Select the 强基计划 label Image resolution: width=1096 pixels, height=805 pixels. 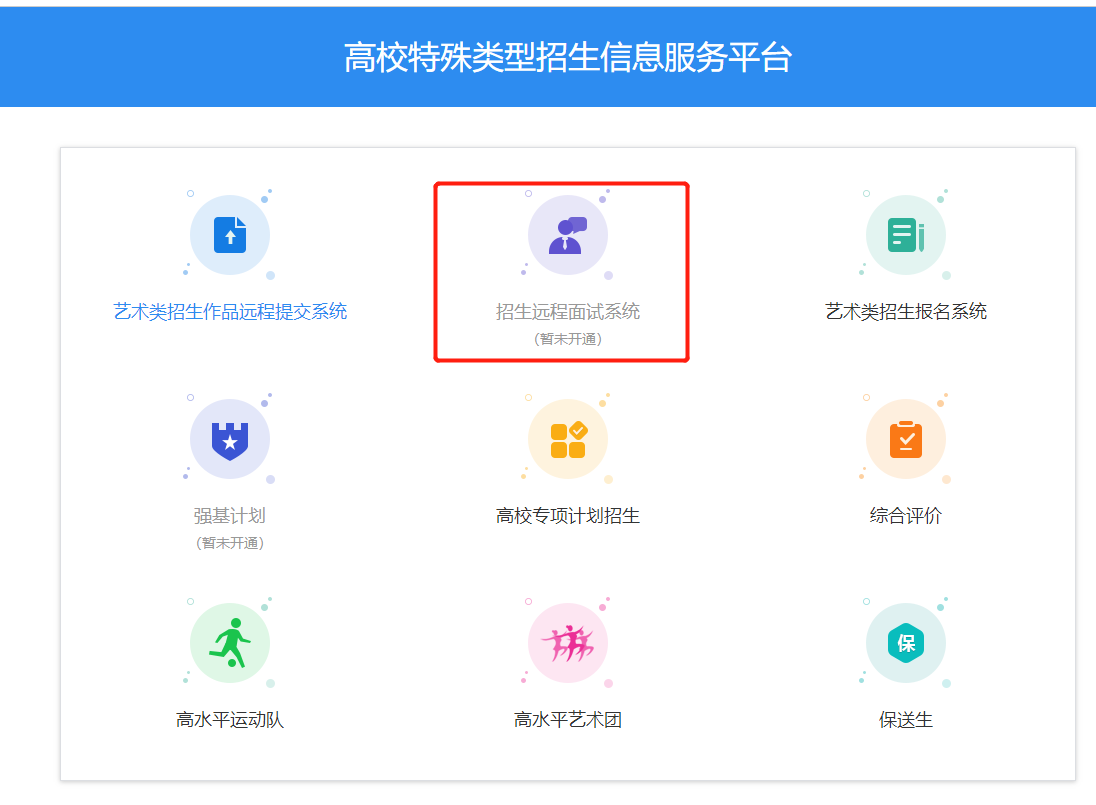(x=230, y=516)
